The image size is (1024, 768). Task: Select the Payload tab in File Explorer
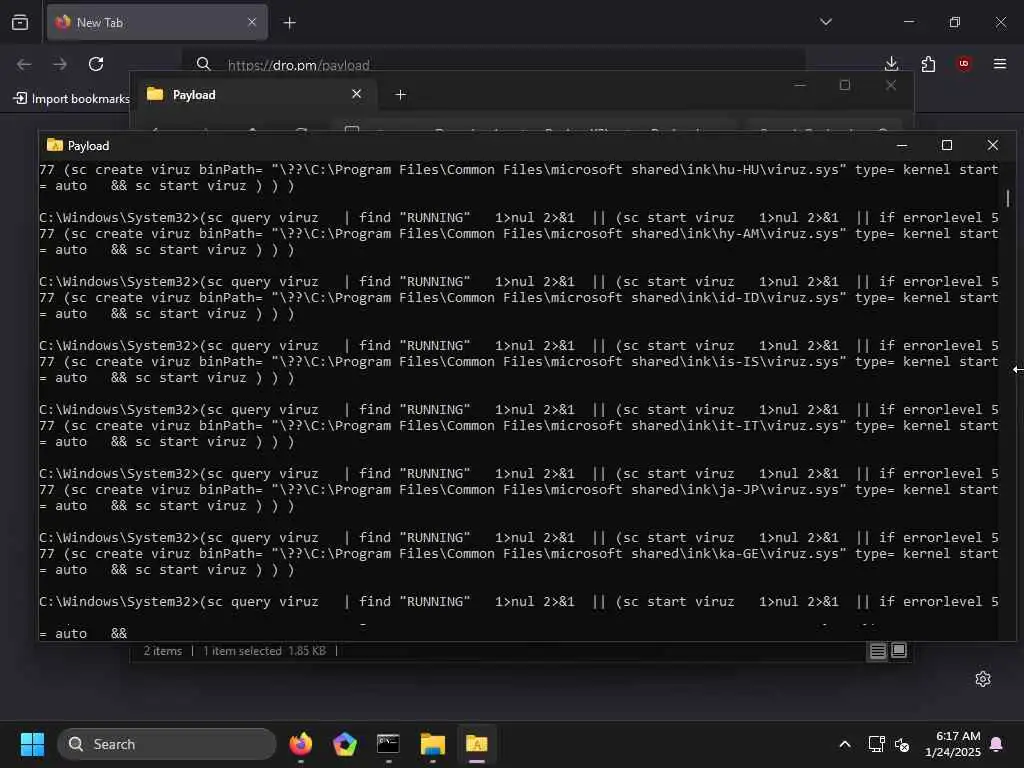pyautogui.click(x=255, y=95)
